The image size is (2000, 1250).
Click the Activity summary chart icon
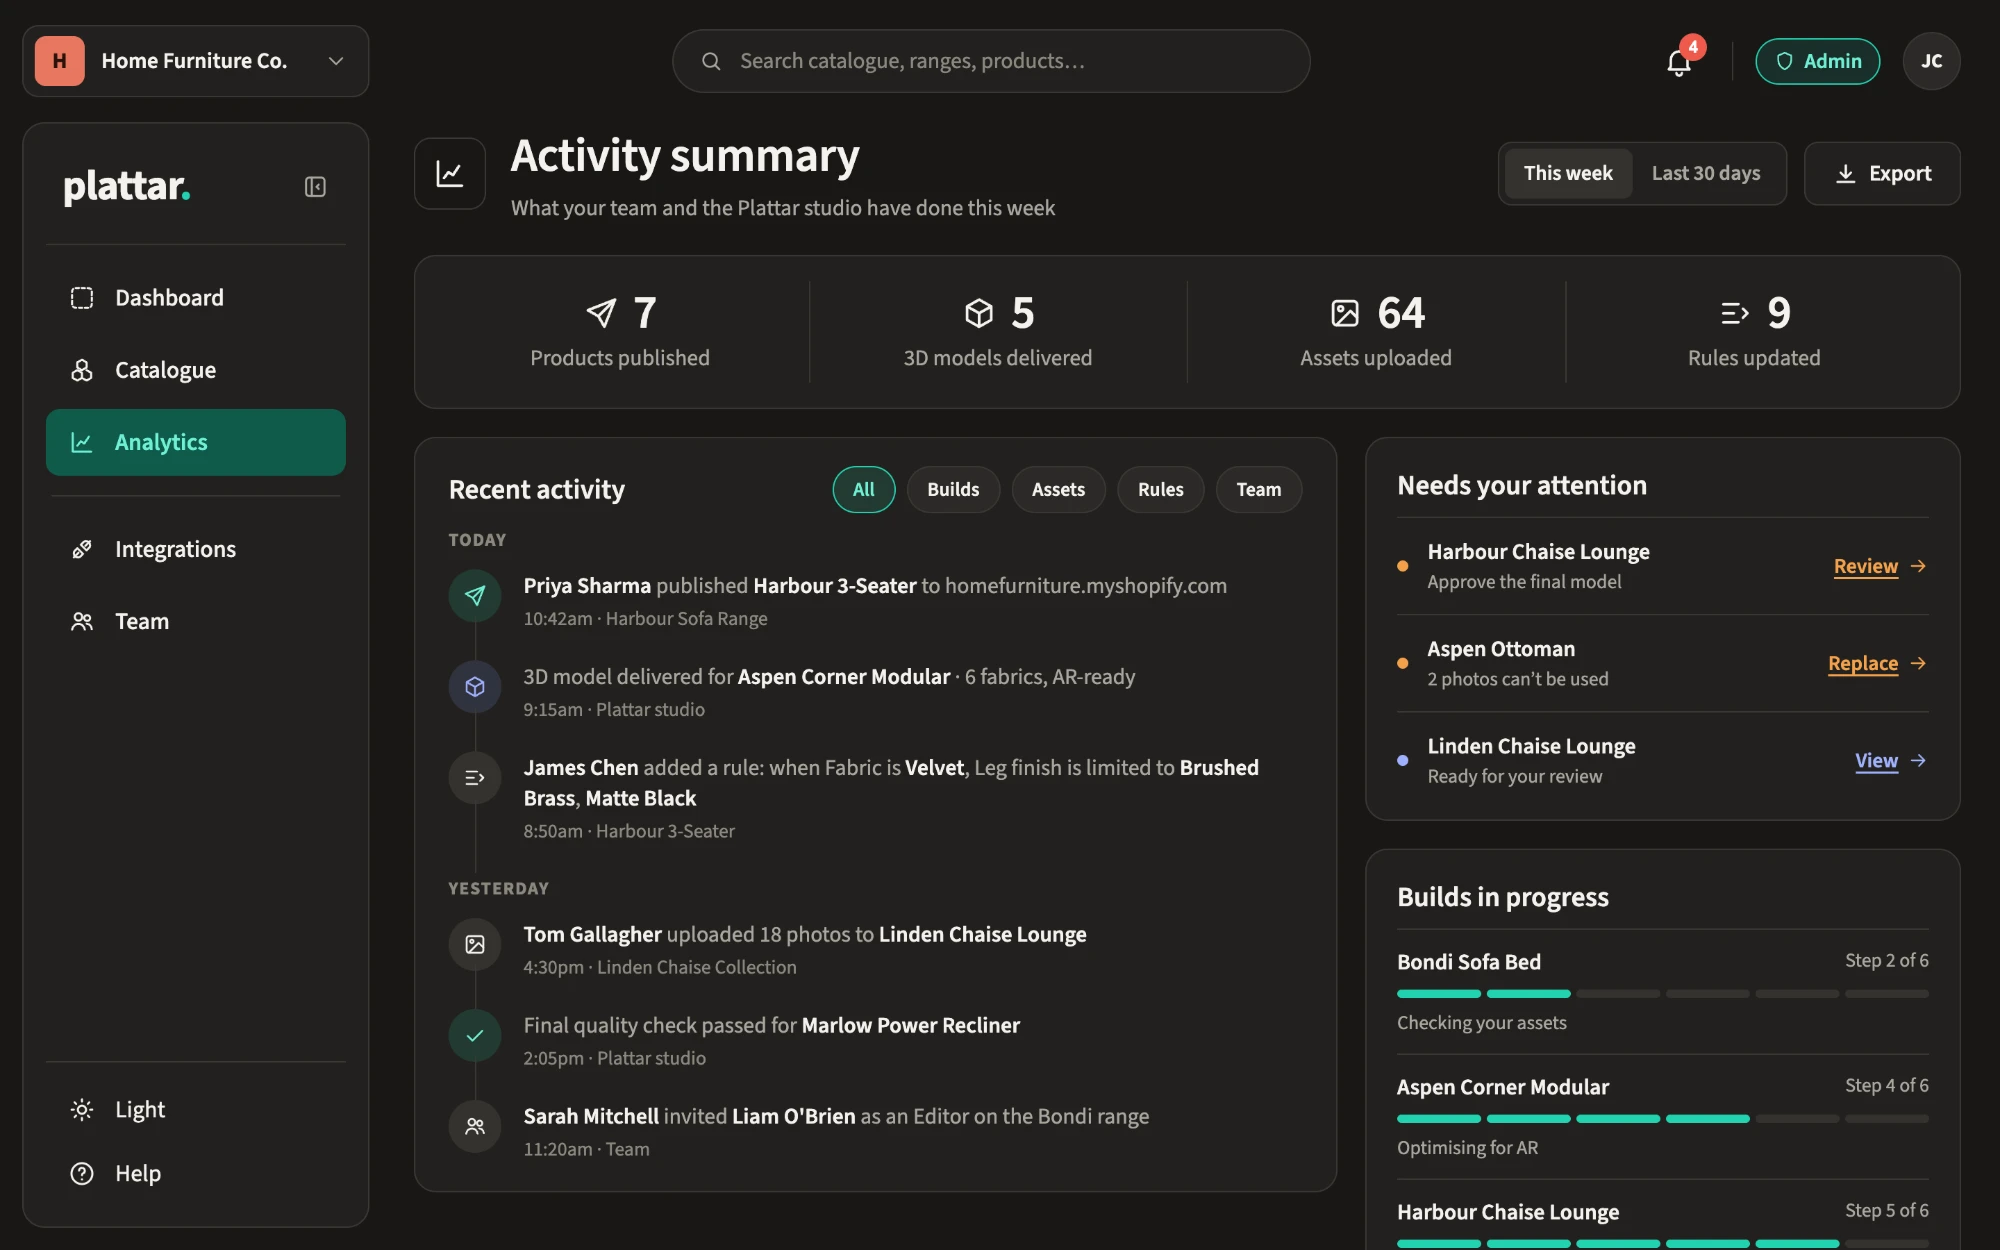450,173
